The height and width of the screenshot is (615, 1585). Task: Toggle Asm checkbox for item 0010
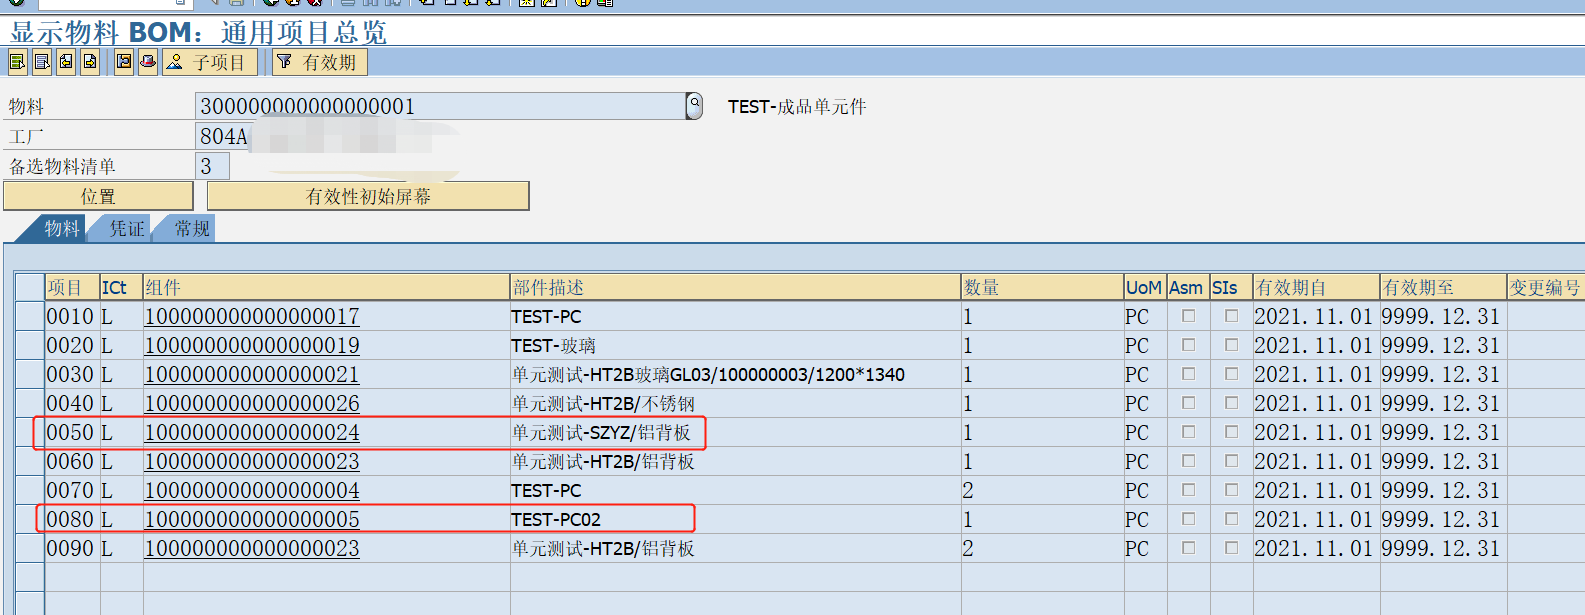pyautogui.click(x=1188, y=316)
